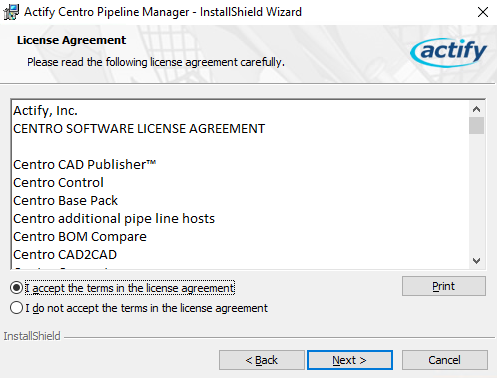Click the actify logo in the header
This screenshot has width=497, height=378.
tap(449, 52)
